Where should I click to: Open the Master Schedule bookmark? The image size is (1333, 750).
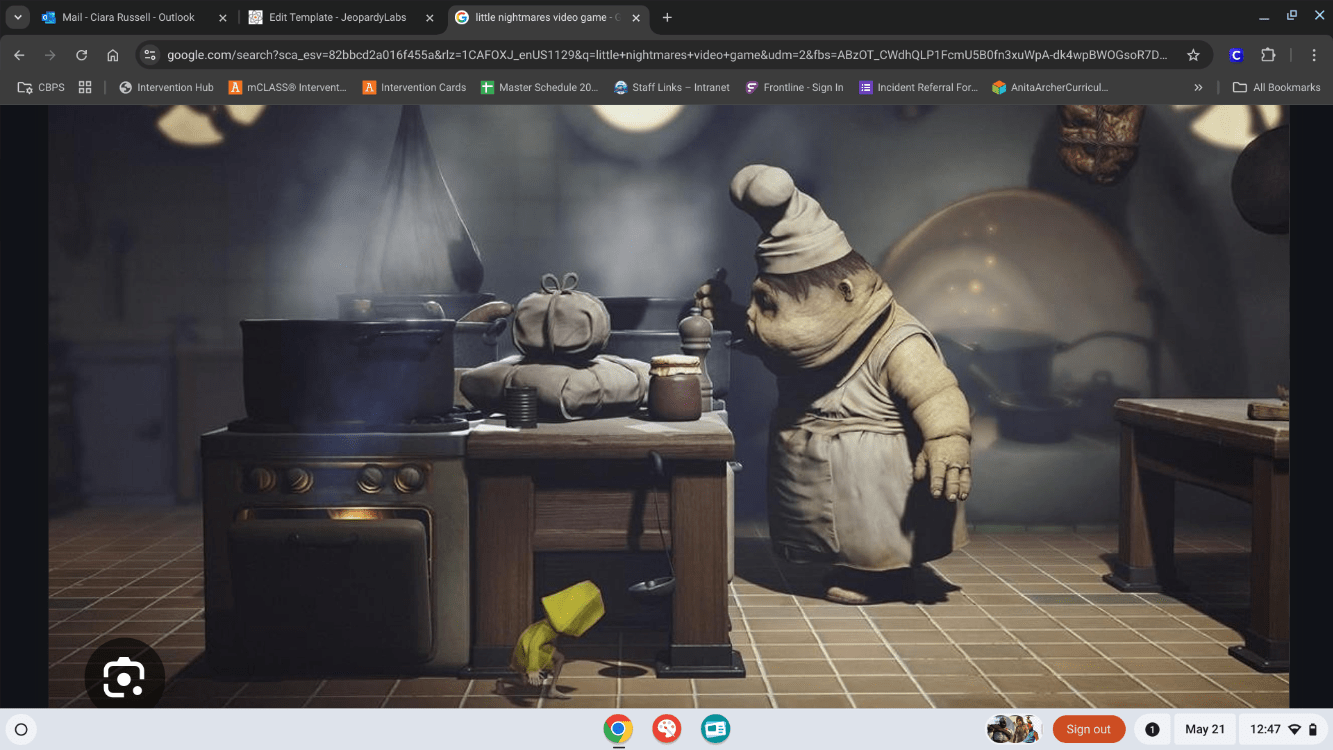tap(539, 87)
